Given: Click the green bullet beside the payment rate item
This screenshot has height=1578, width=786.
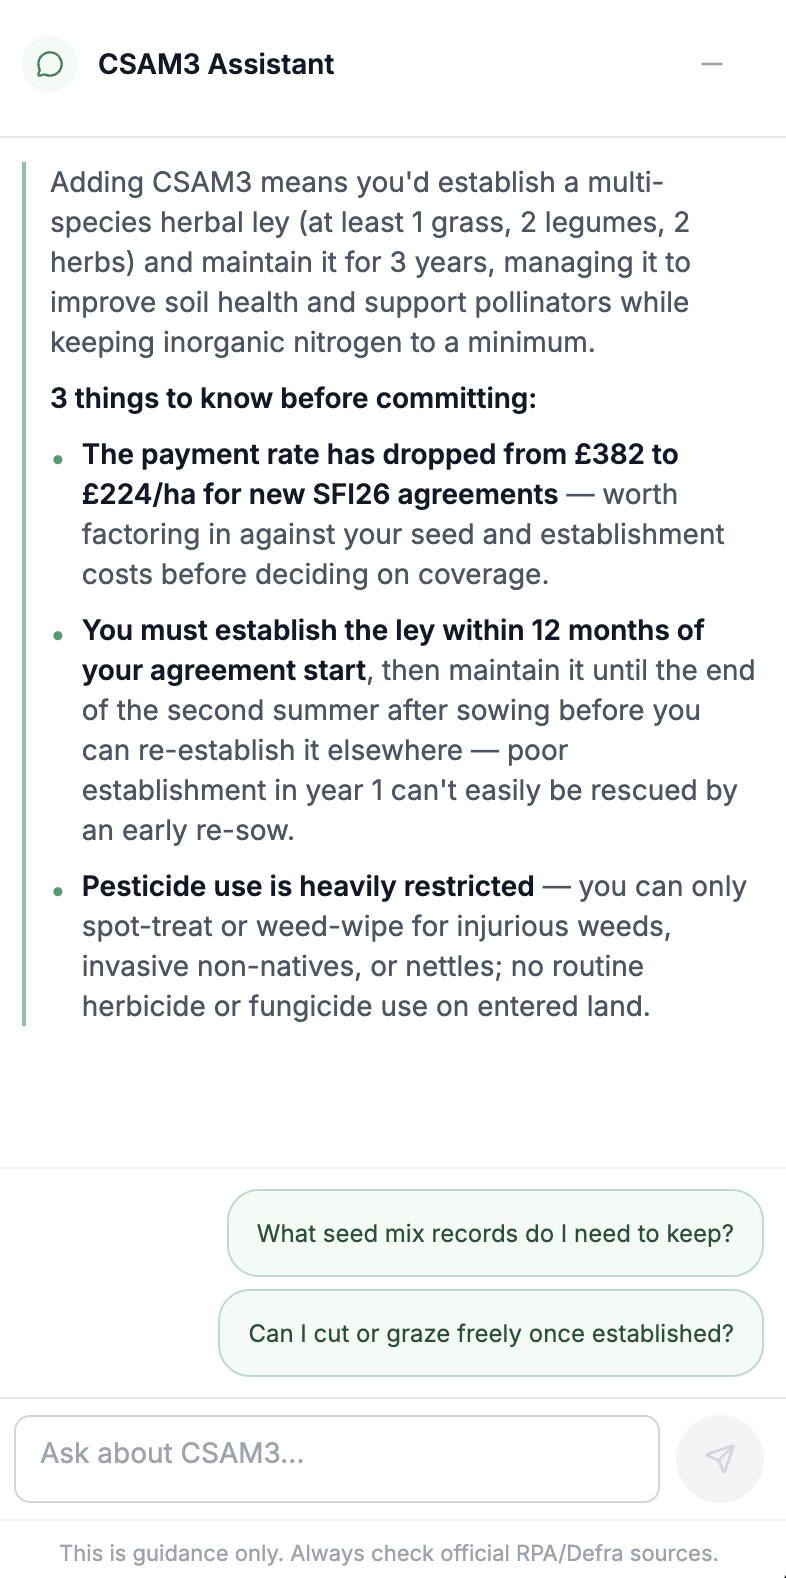Looking at the screenshot, I should (x=58, y=459).
